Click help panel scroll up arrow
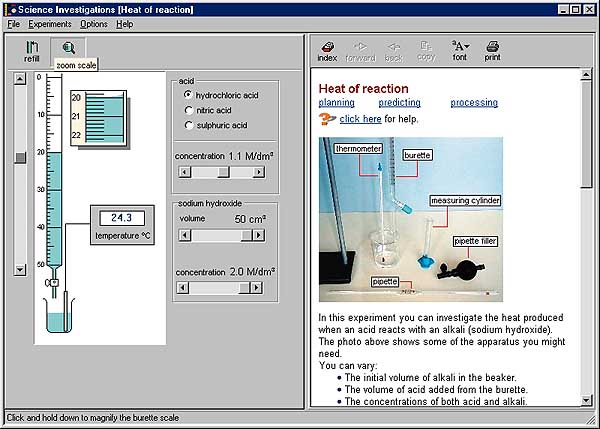600x429 pixels. click(x=586, y=74)
